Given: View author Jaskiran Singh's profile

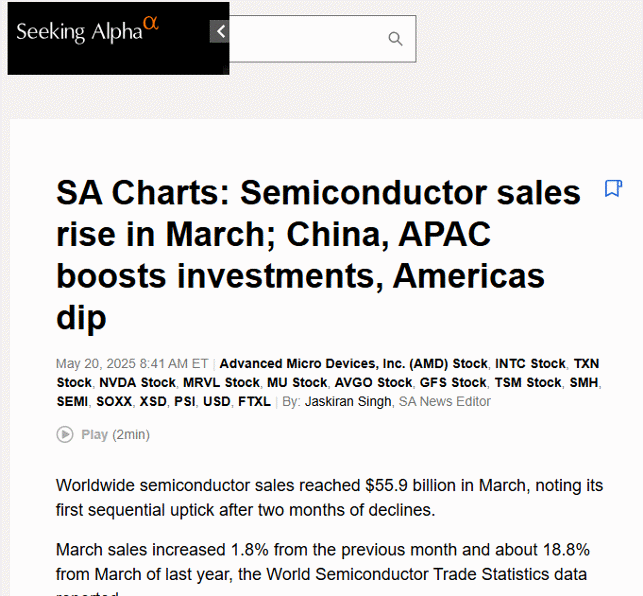Looking at the screenshot, I should click(x=348, y=401).
